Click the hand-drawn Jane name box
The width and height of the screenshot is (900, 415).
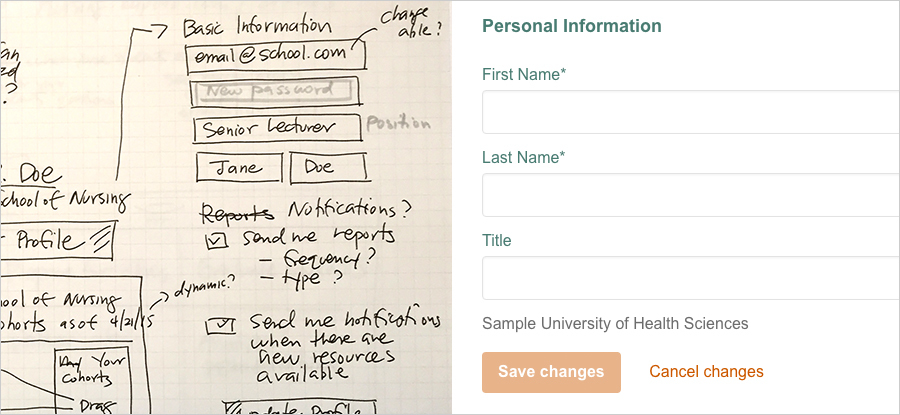[238, 168]
